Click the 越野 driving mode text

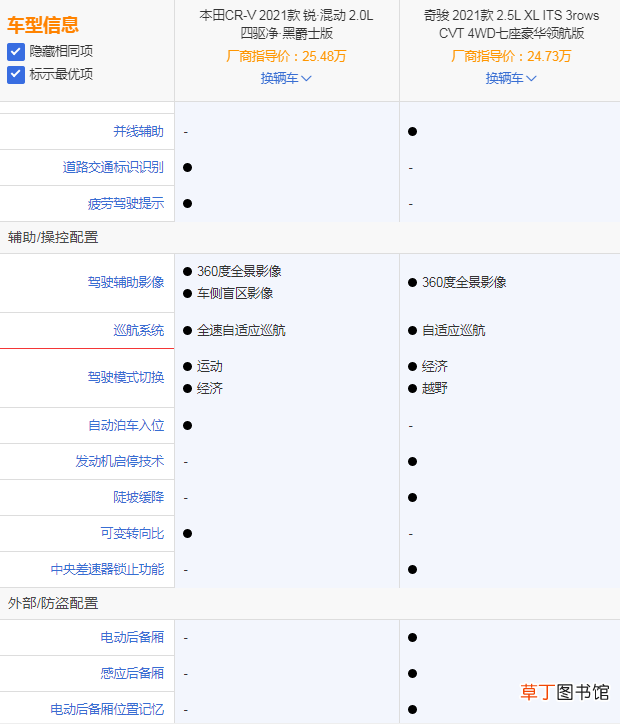(435, 389)
